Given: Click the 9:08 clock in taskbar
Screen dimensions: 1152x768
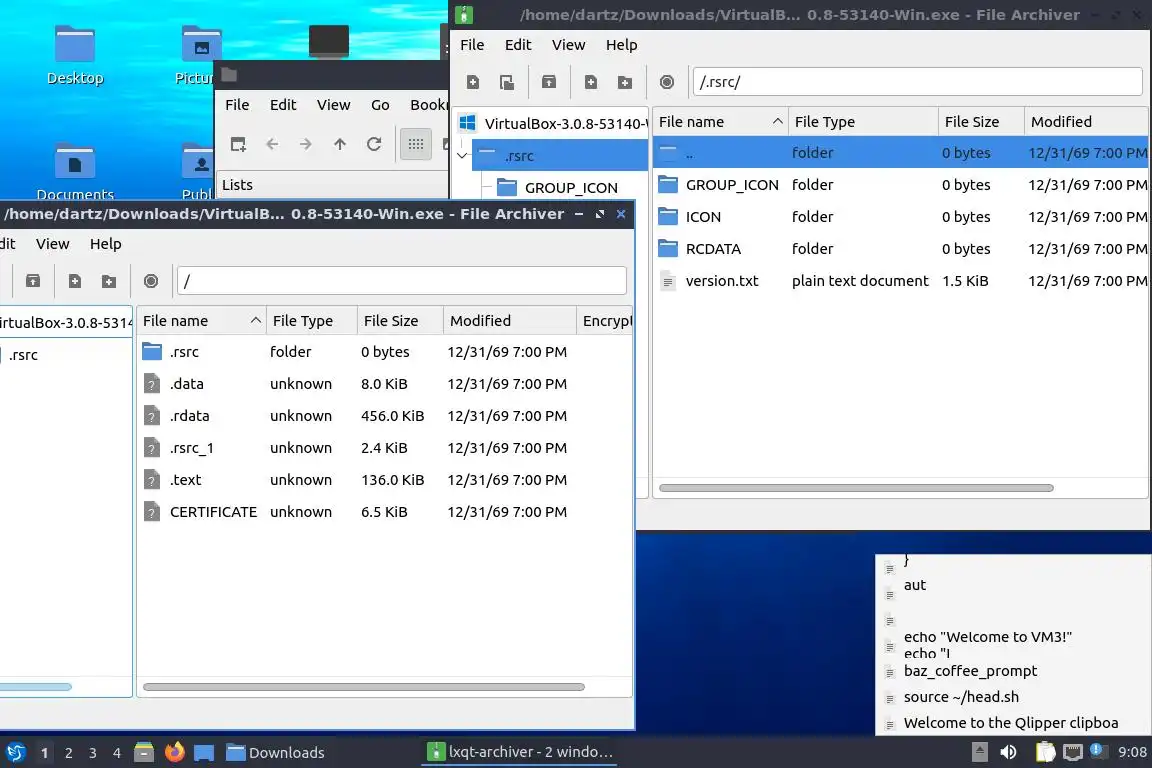Looking at the screenshot, I should (x=1132, y=752).
